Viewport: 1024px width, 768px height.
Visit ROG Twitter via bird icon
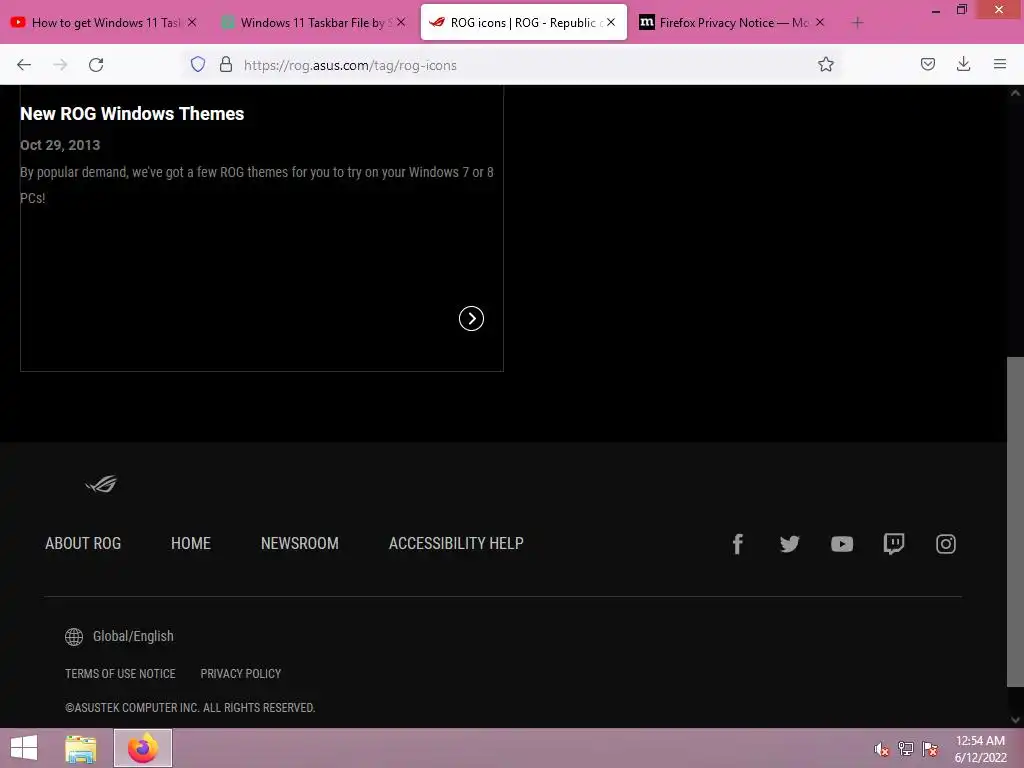click(790, 544)
